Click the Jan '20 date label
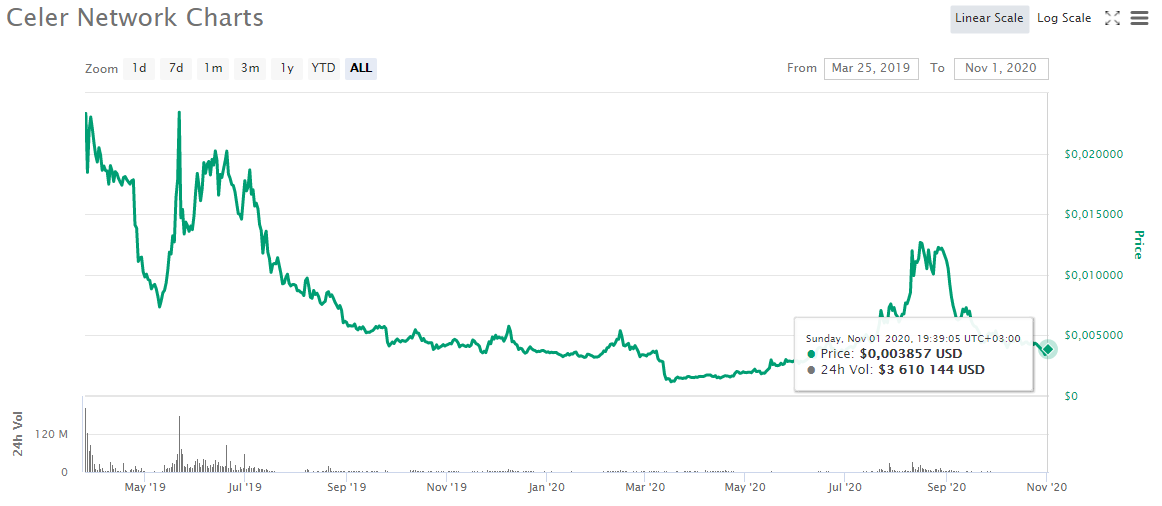Image resolution: width=1162 pixels, height=506 pixels. pos(545,487)
